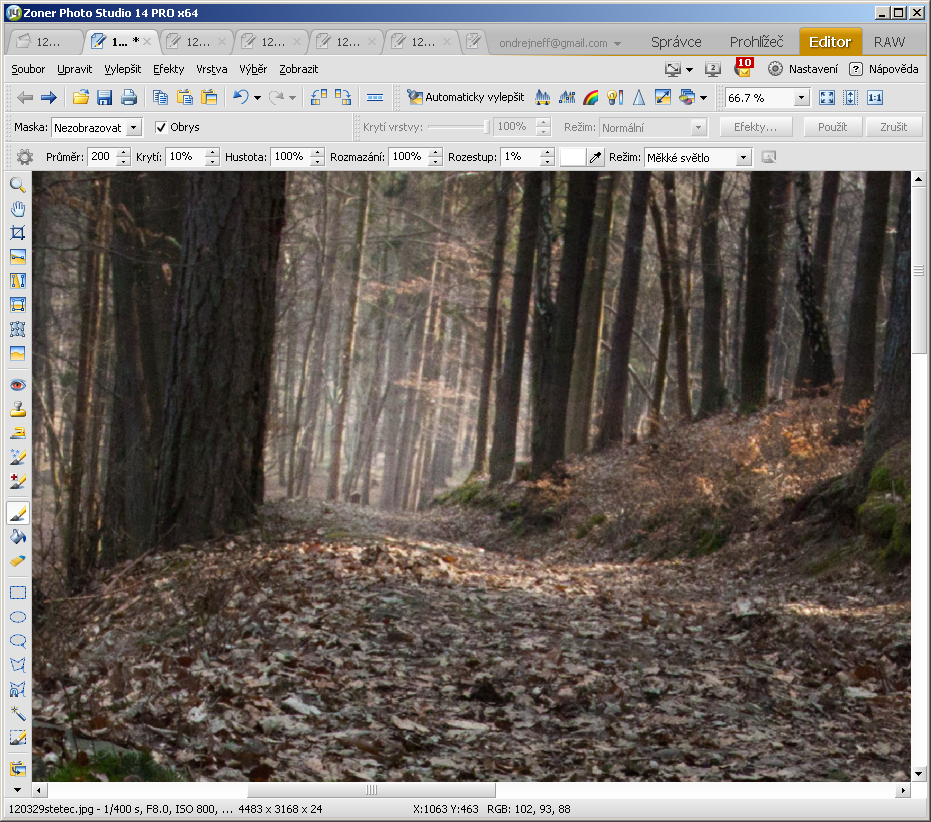
Task: Open the Efekty menu
Action: (x=168, y=69)
